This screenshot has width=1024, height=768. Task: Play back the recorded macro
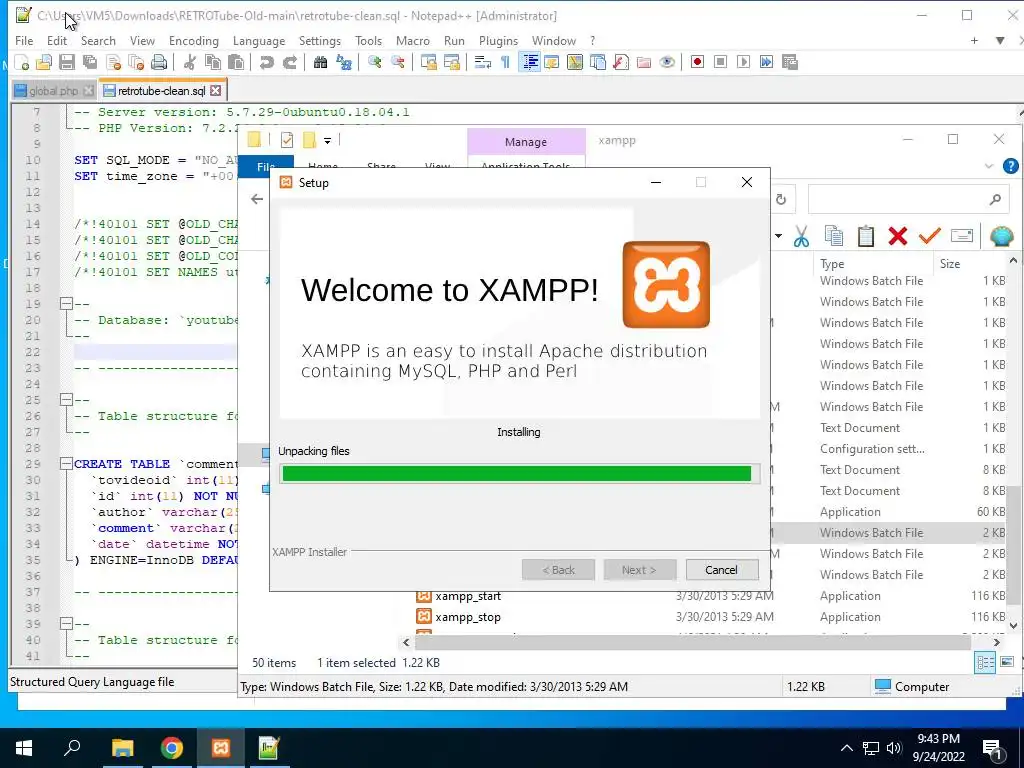[x=743, y=62]
